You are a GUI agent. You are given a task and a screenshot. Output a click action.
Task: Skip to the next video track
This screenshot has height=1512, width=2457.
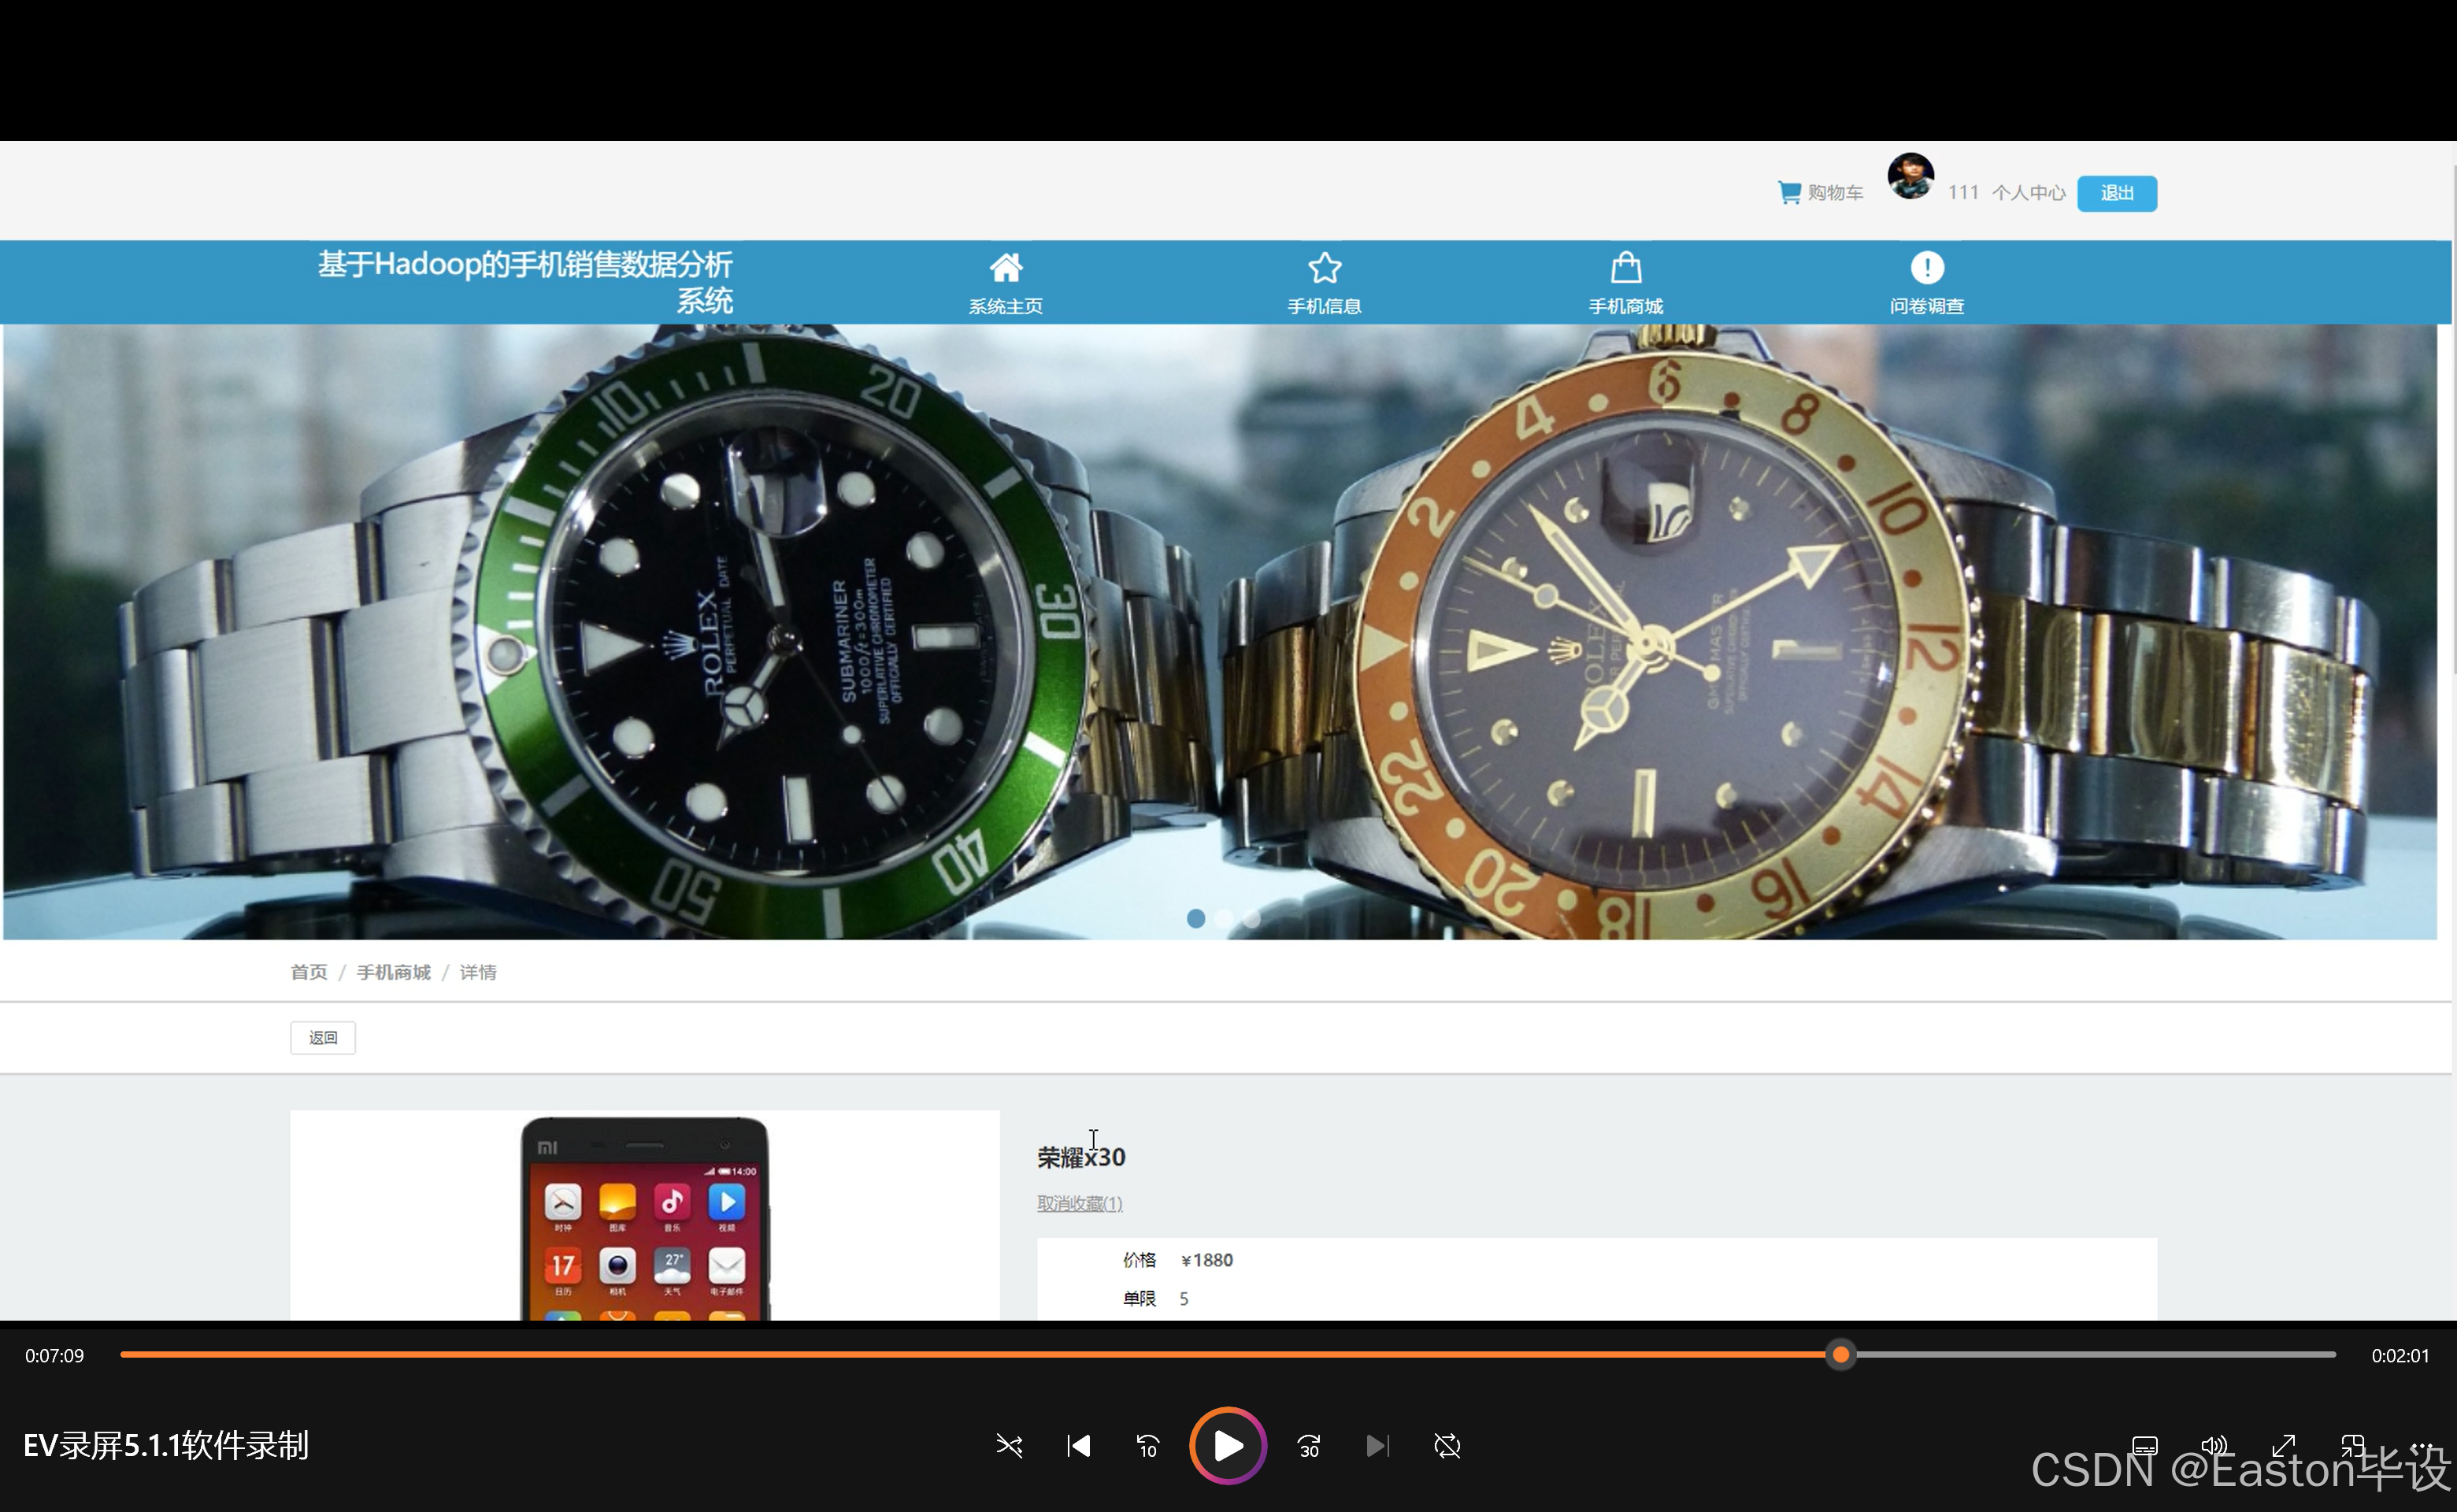click(1378, 1446)
